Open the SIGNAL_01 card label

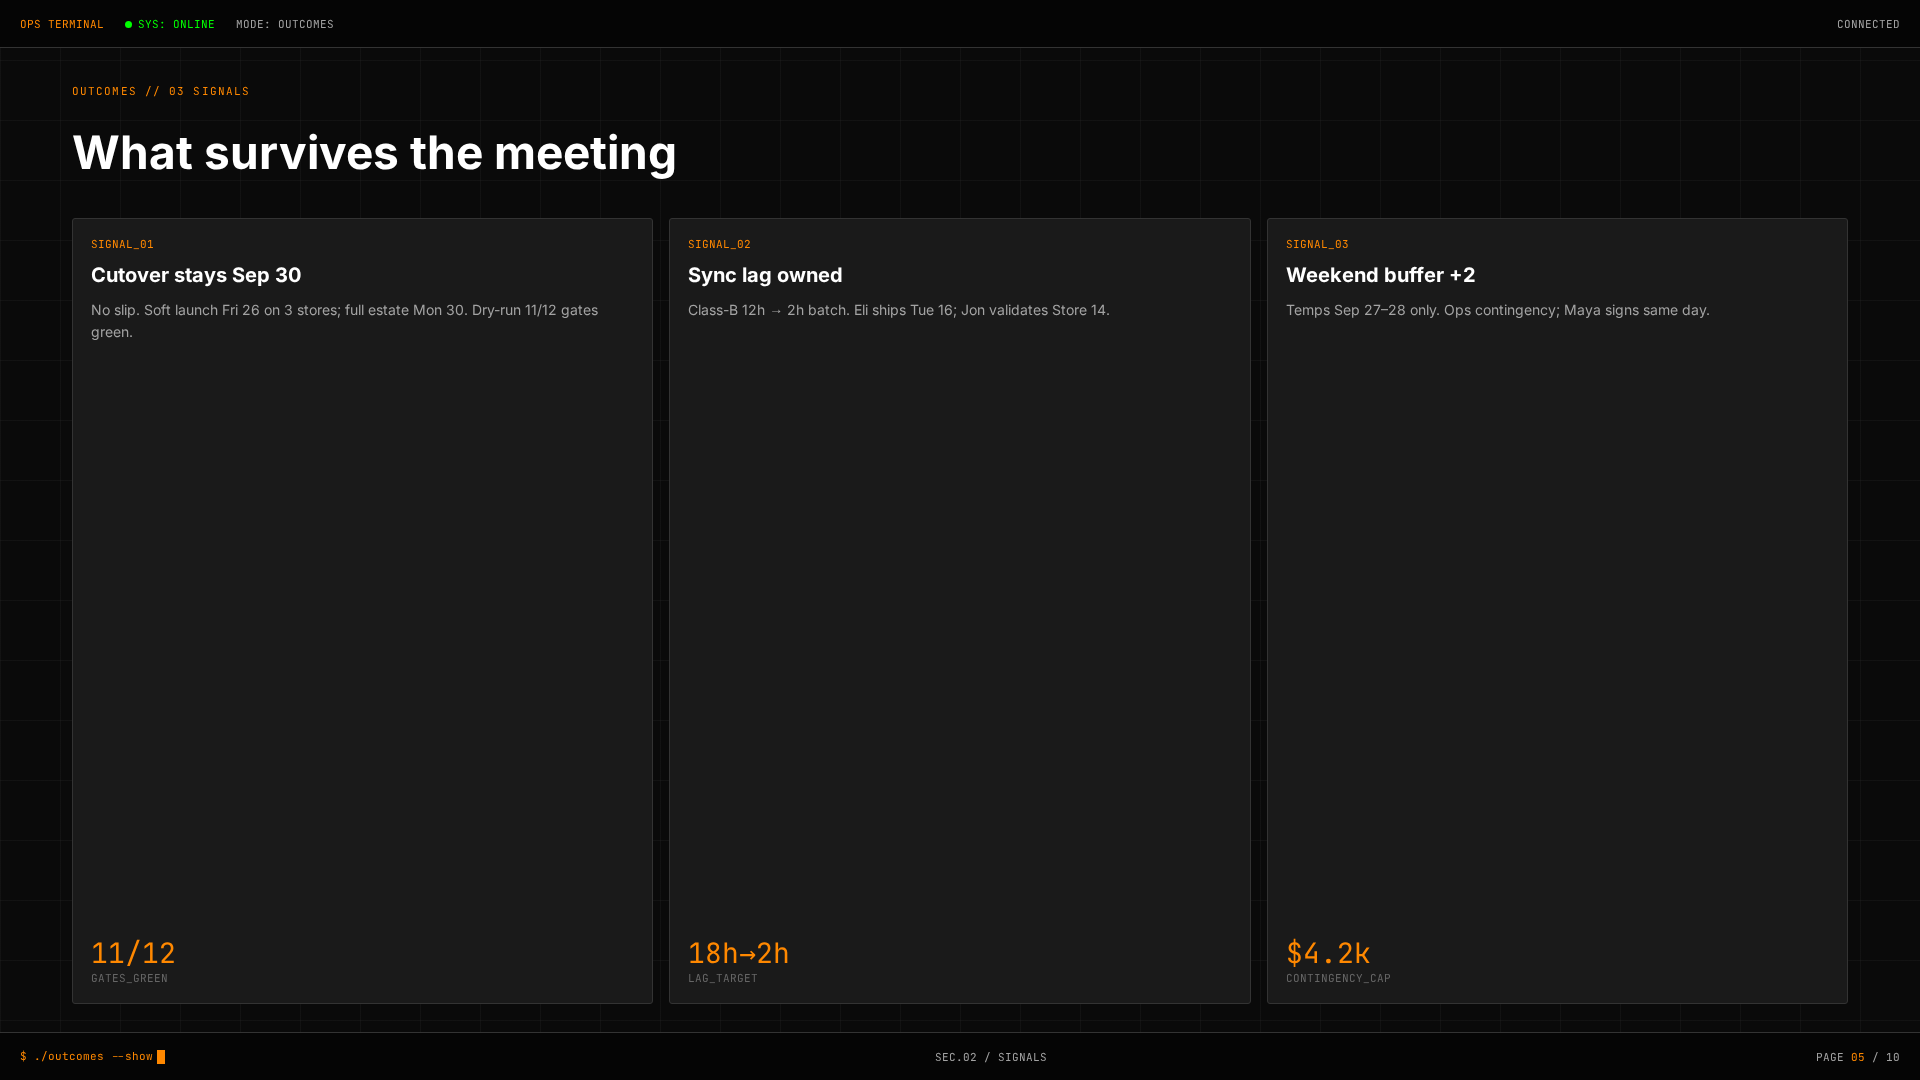122,244
